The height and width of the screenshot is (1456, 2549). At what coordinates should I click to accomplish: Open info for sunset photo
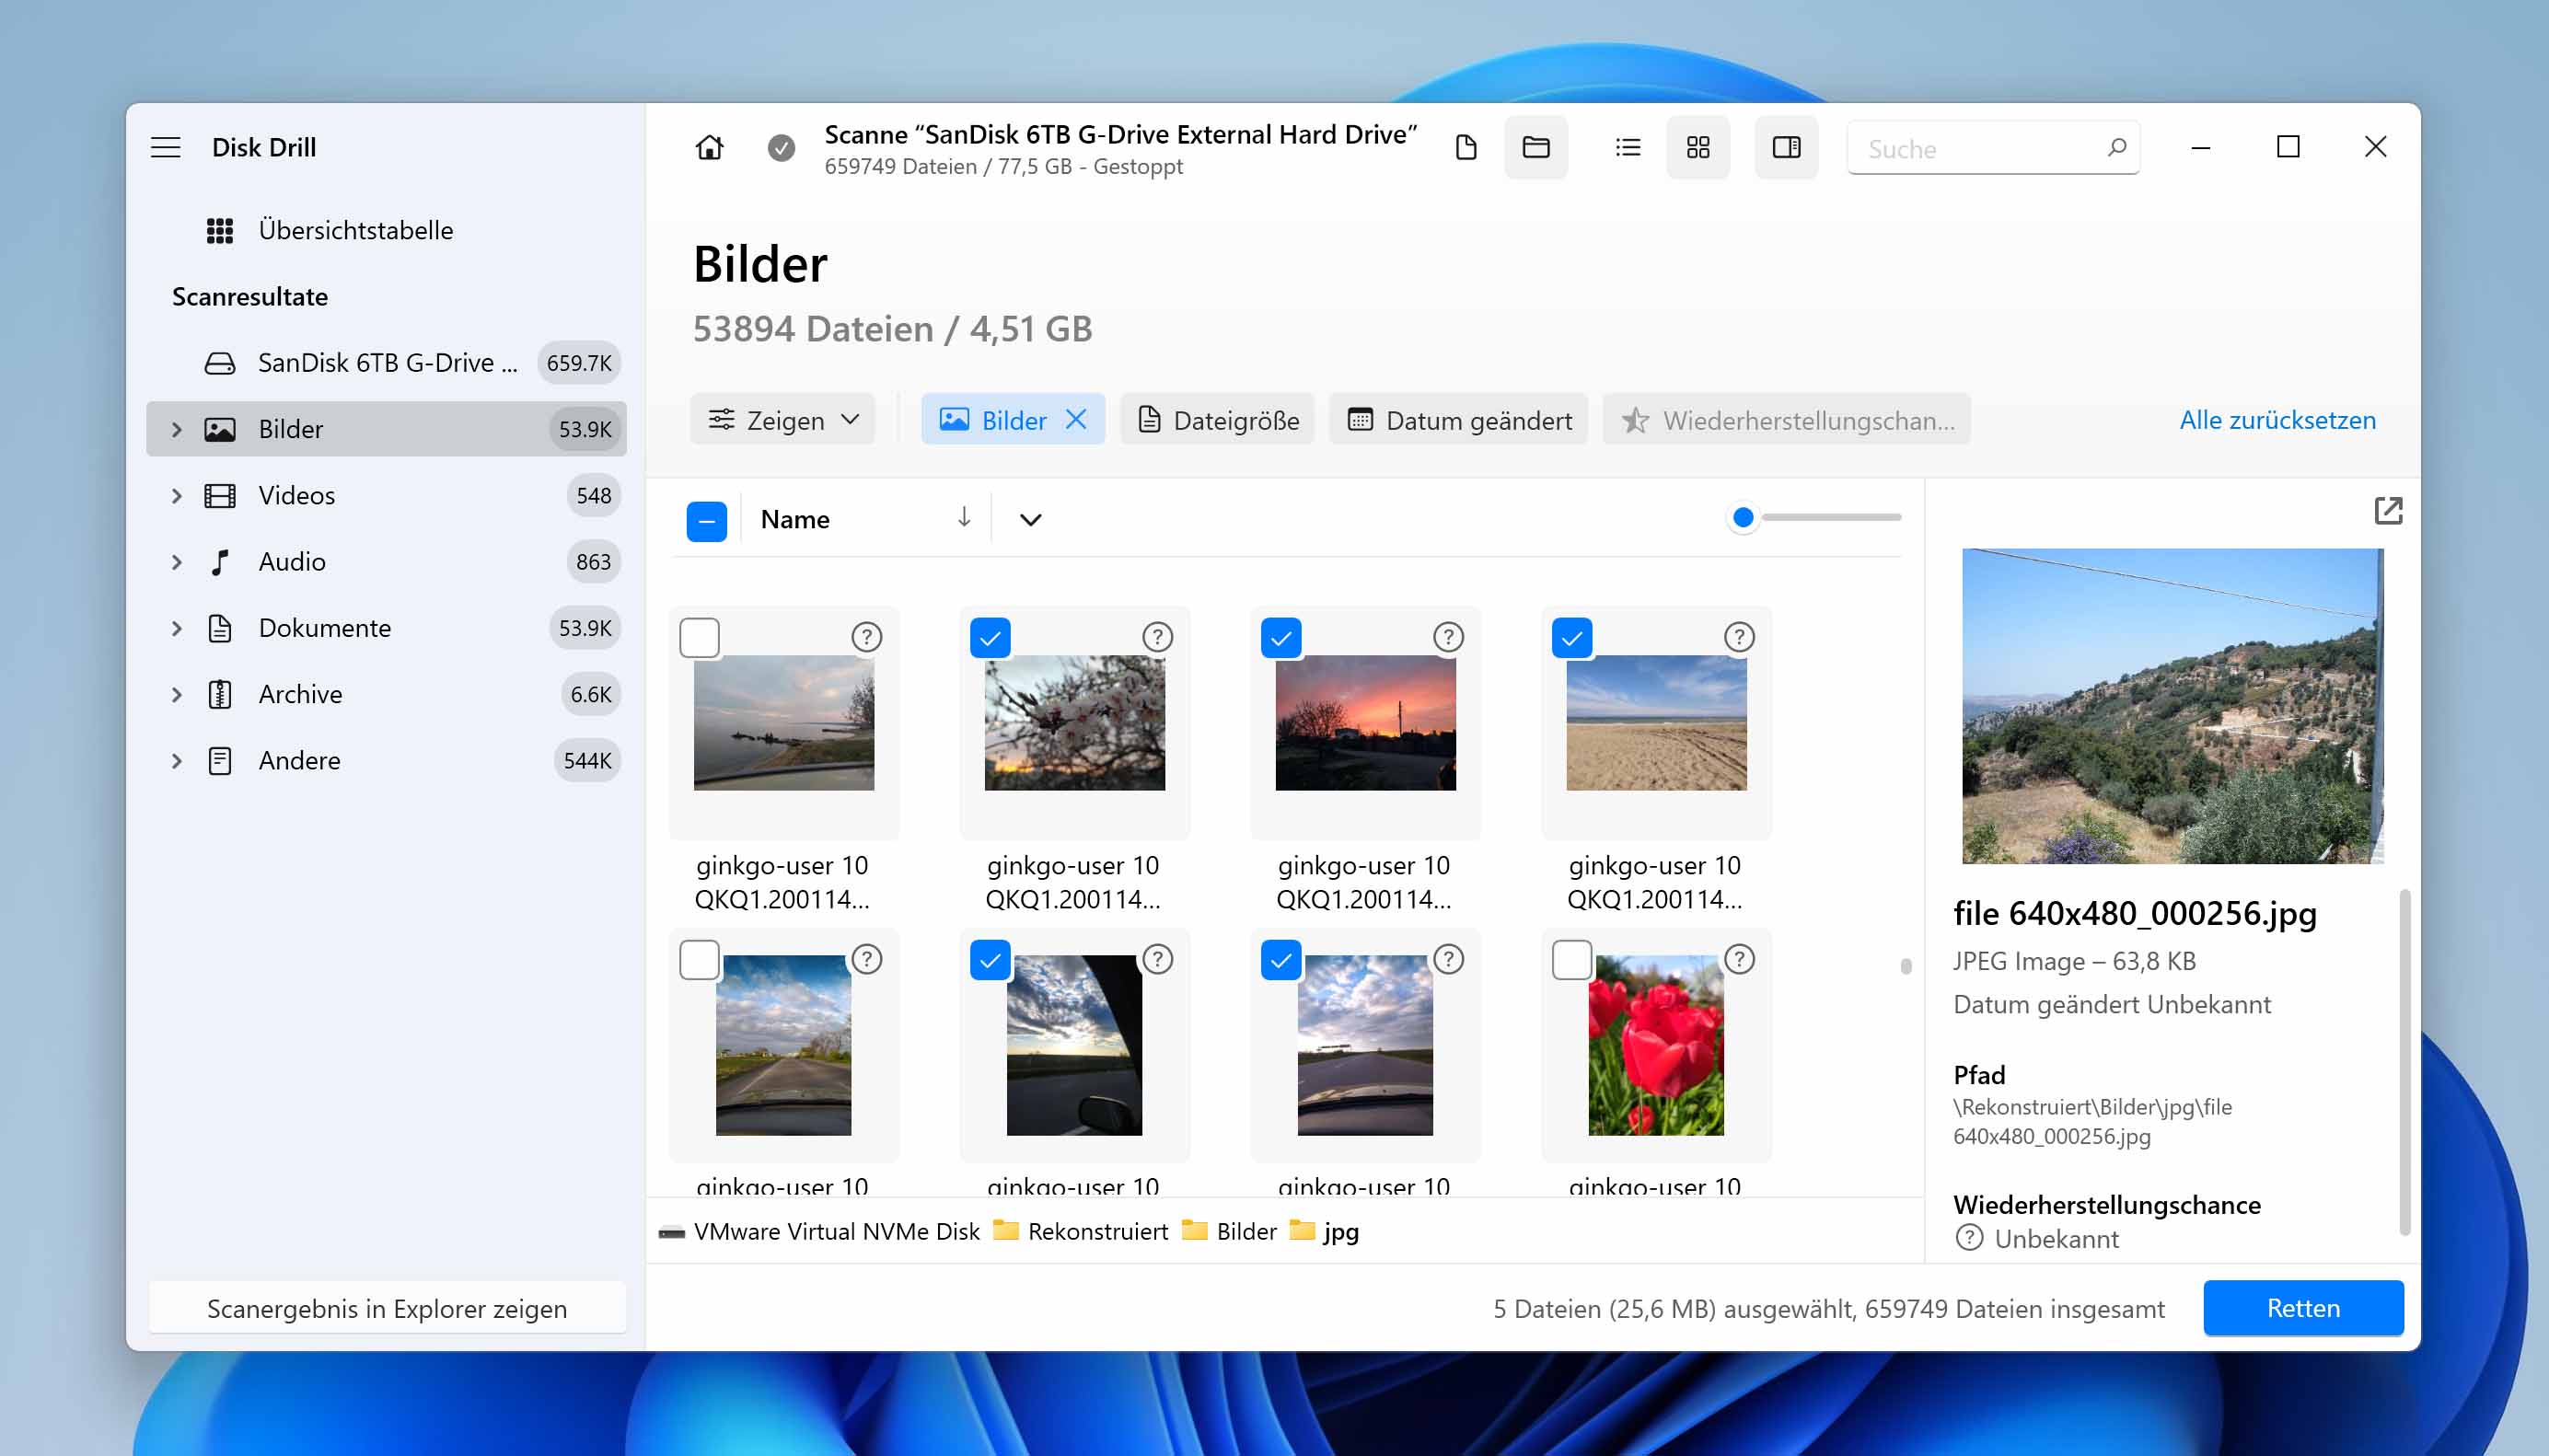click(x=1448, y=637)
